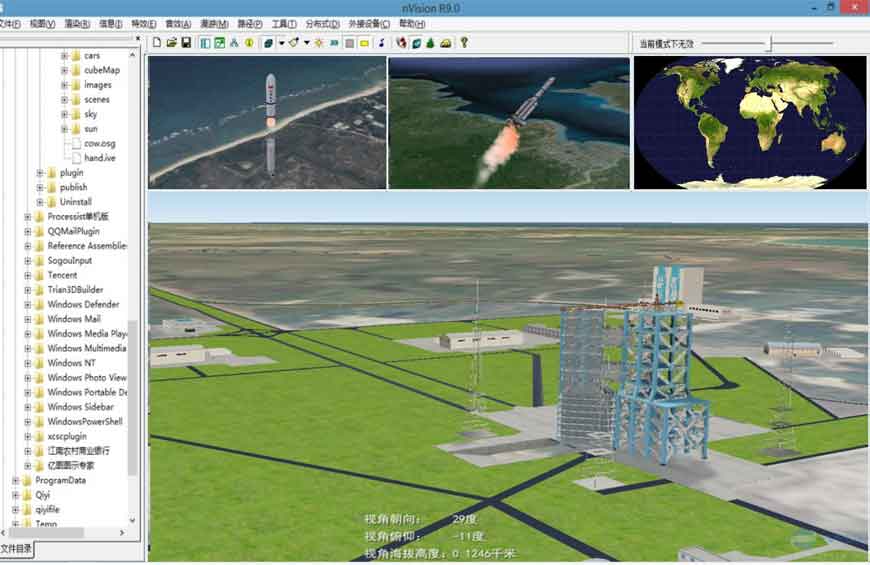Open the 外接设备(C) menu
Screen dimensions: 870x565
[x=369, y=24]
